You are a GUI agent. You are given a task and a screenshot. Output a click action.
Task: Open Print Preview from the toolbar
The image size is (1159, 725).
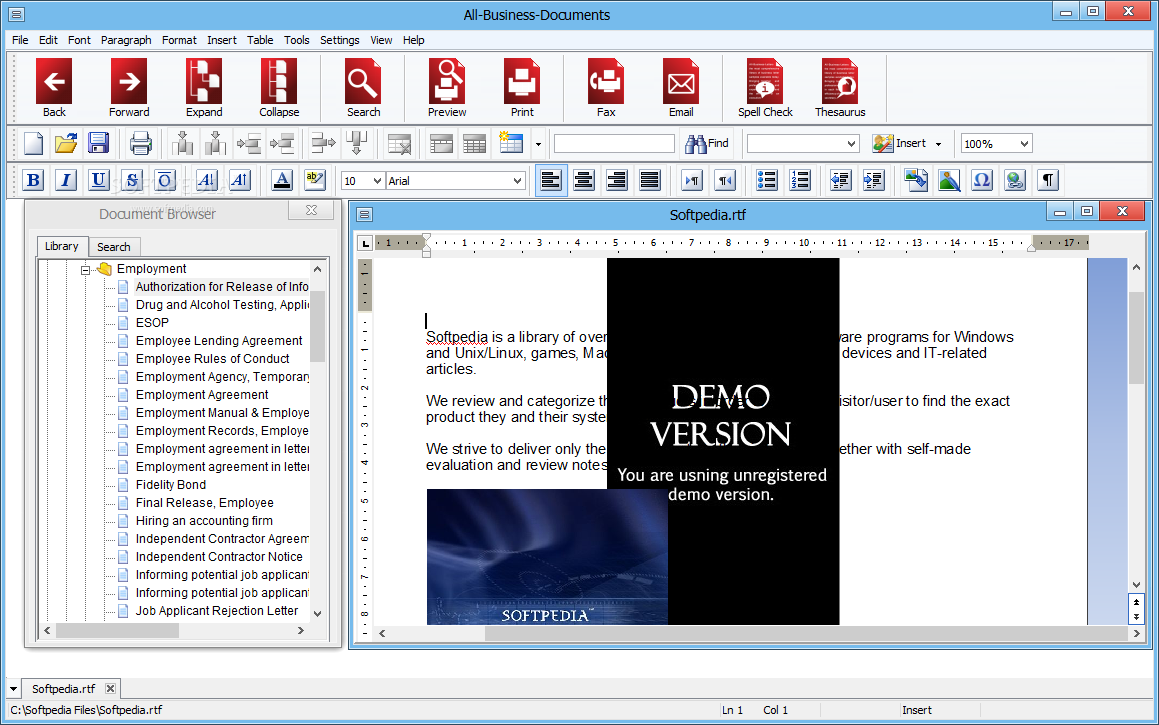tap(447, 82)
